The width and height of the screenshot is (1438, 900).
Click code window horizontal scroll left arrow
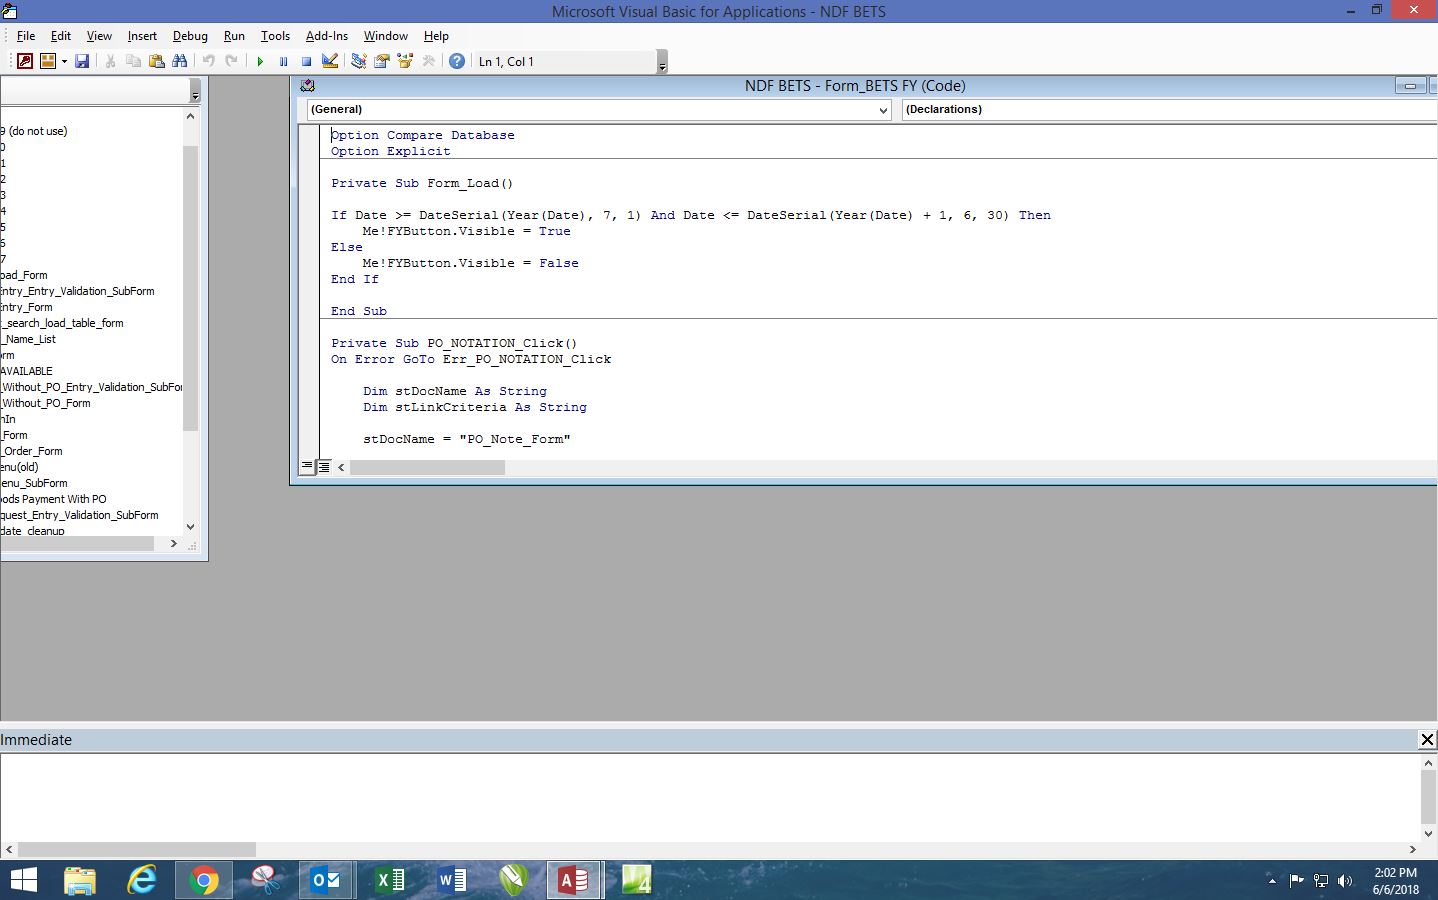341,467
